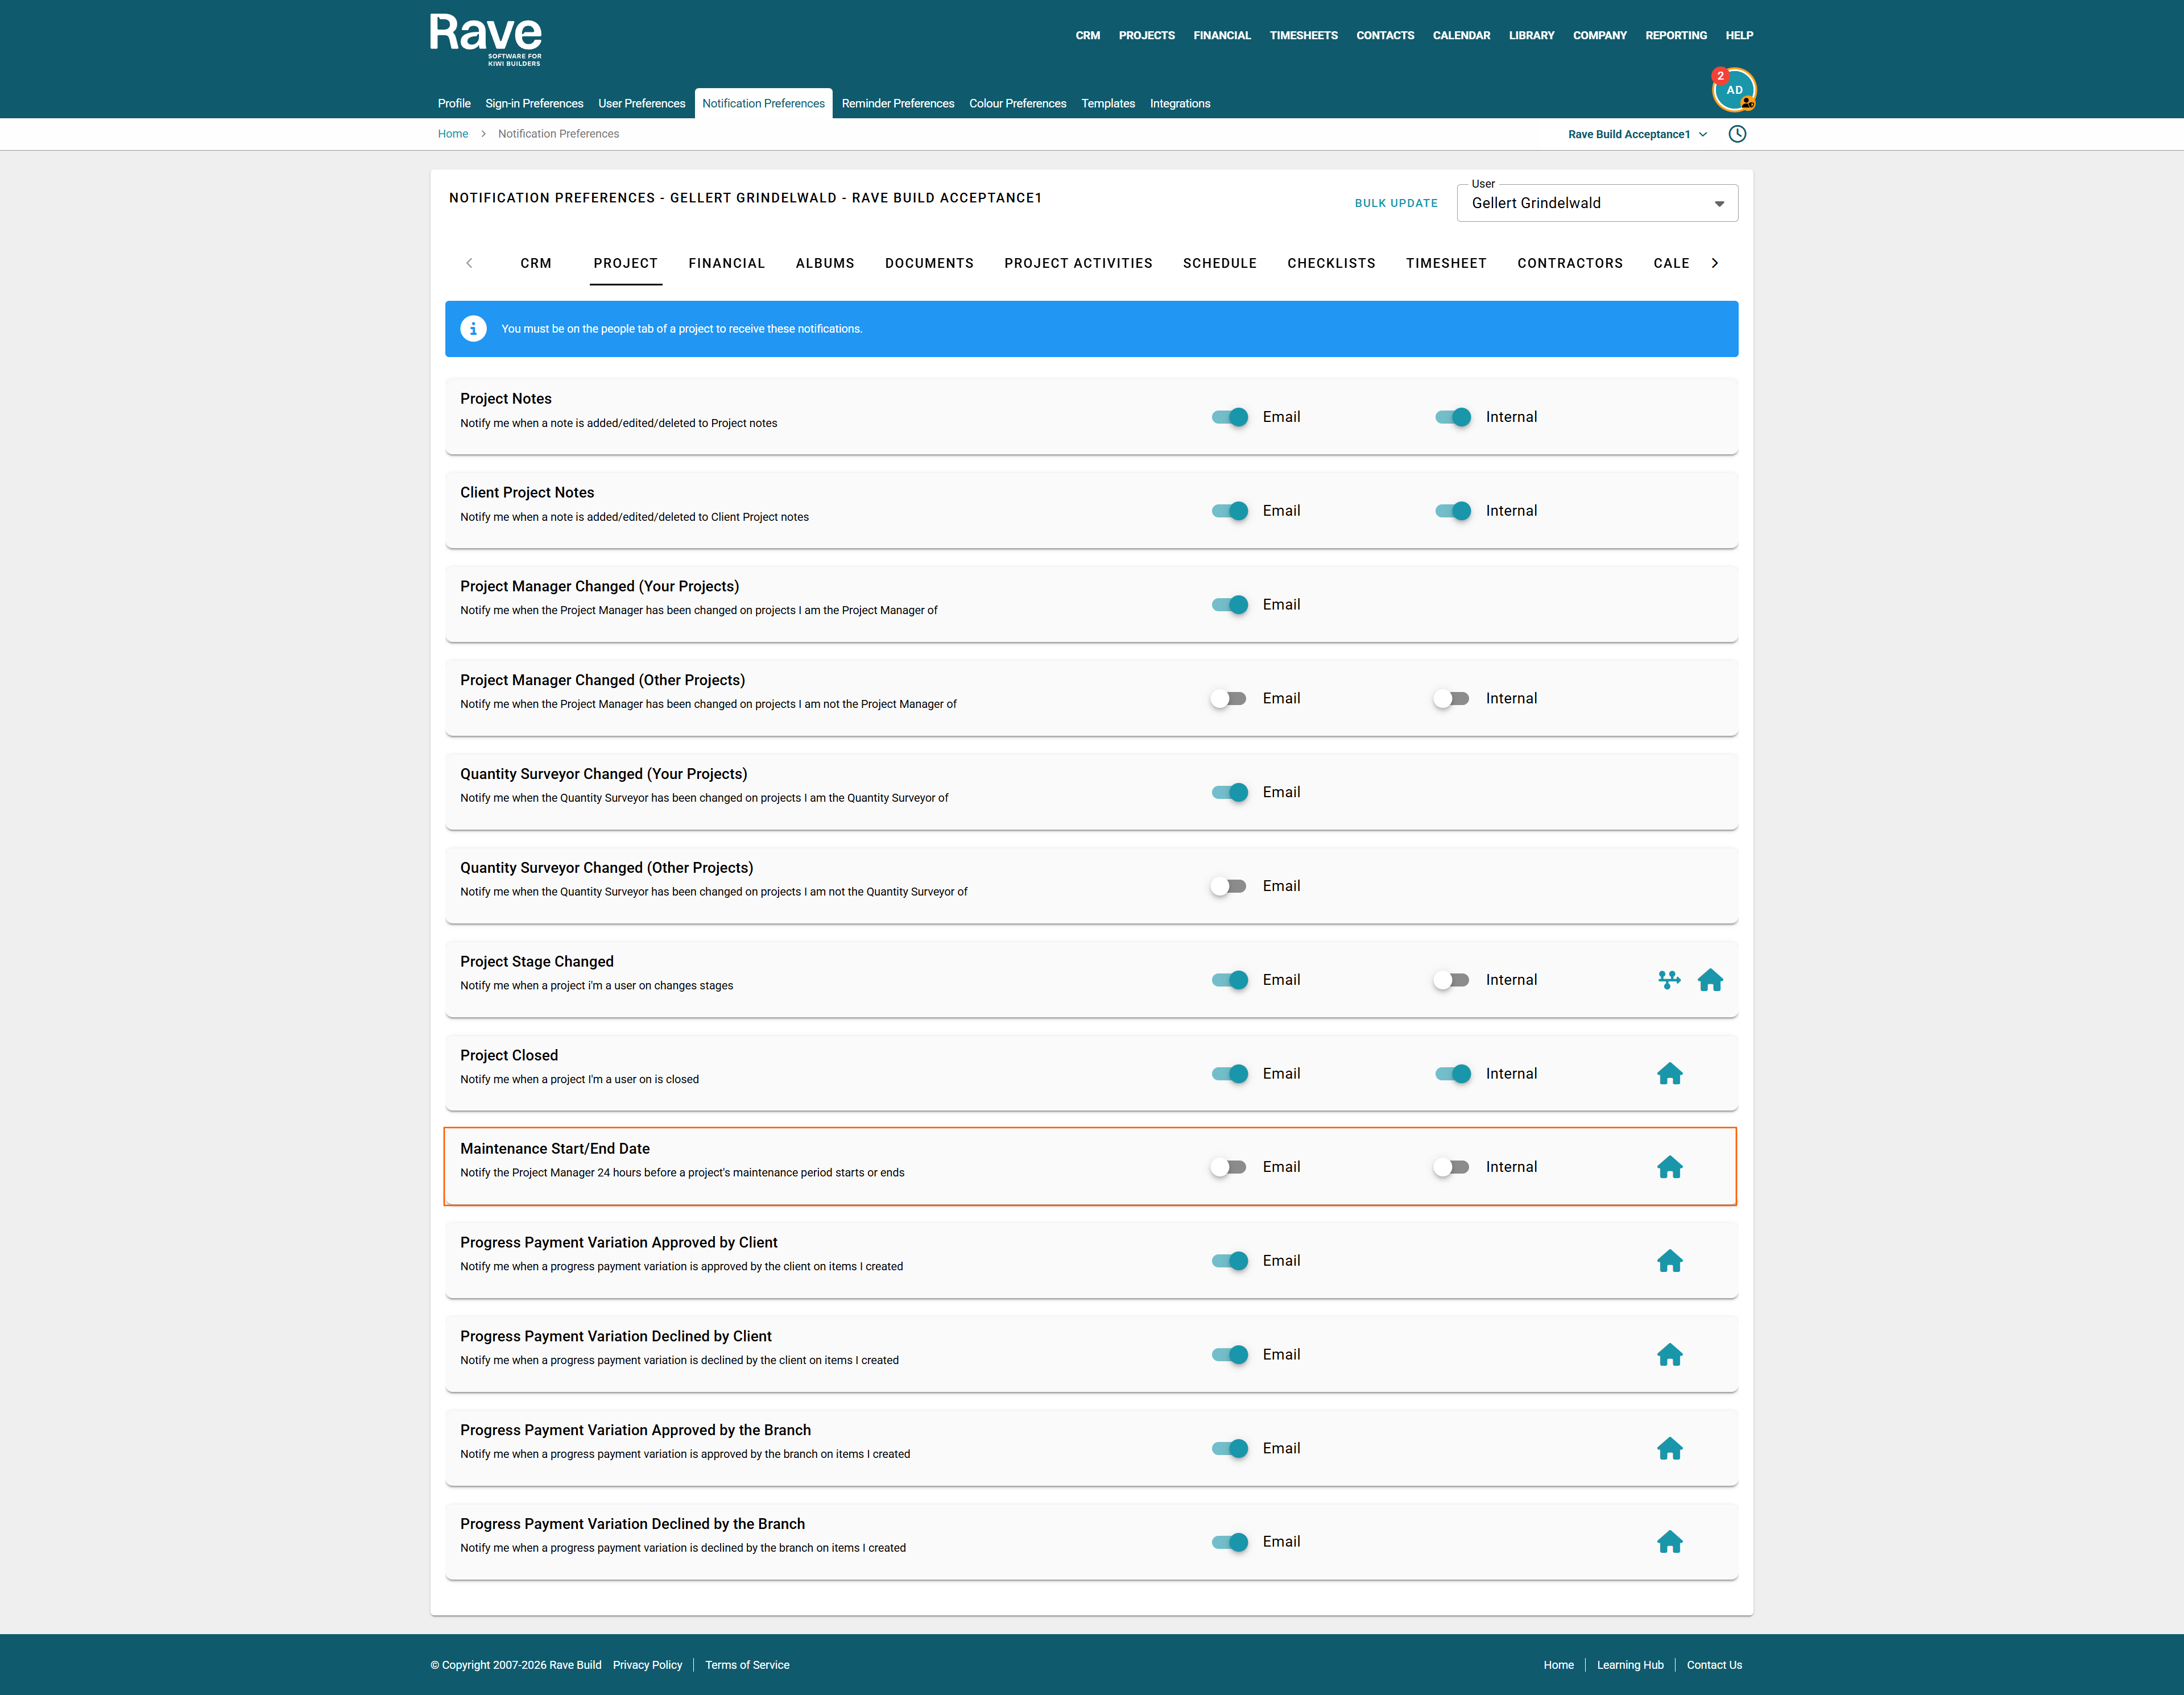Click the Rave logo
The image size is (2184, 1695).
486,39
